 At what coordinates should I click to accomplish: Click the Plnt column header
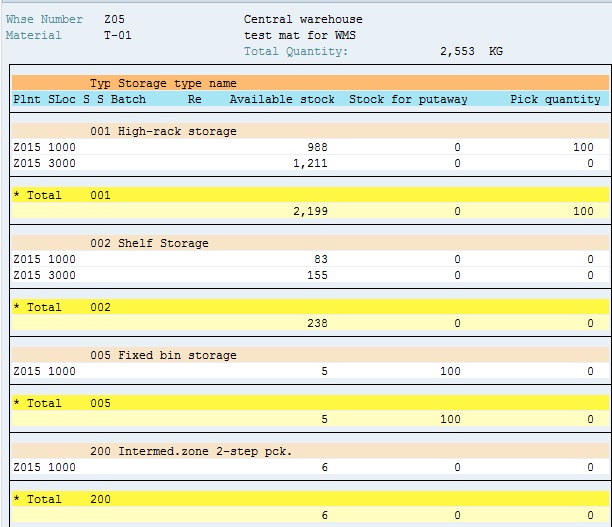pos(27,99)
